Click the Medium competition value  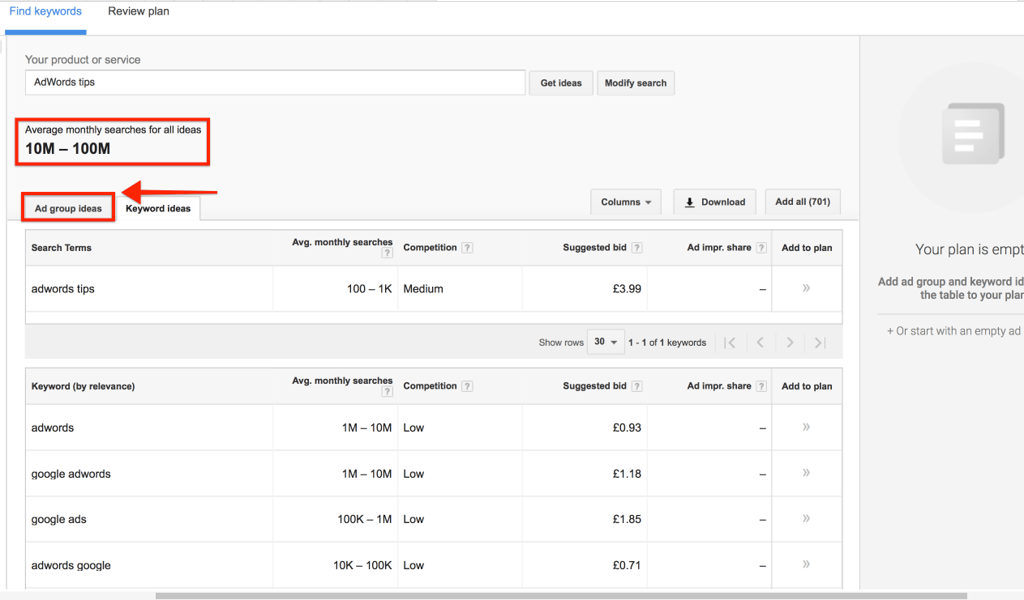click(x=423, y=289)
